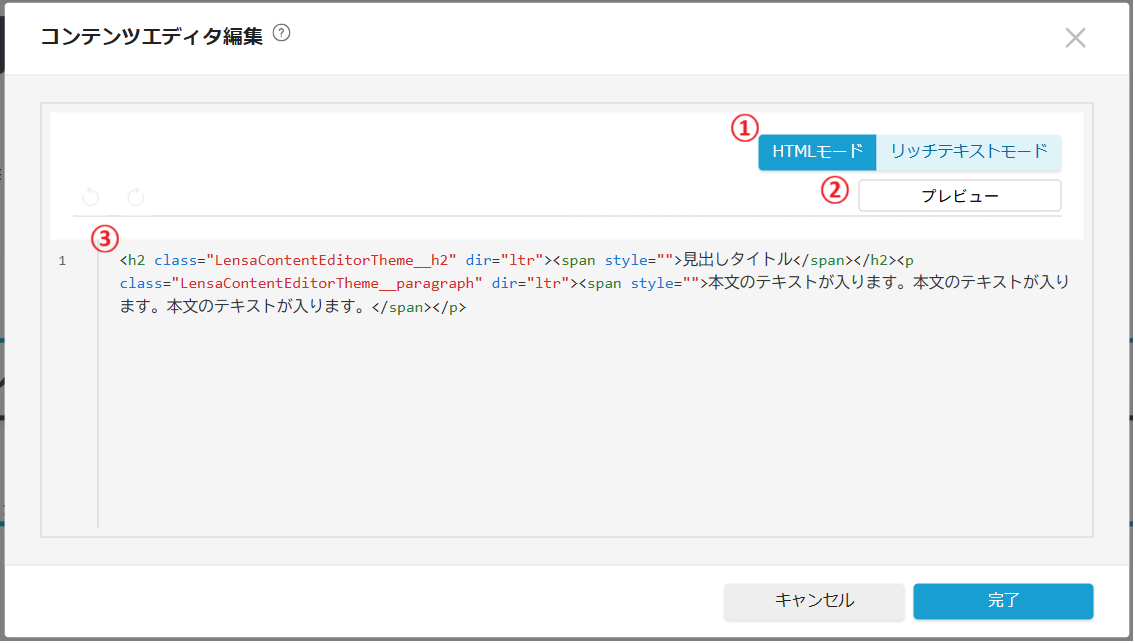Select line number 1 in the gutter

tap(62, 261)
